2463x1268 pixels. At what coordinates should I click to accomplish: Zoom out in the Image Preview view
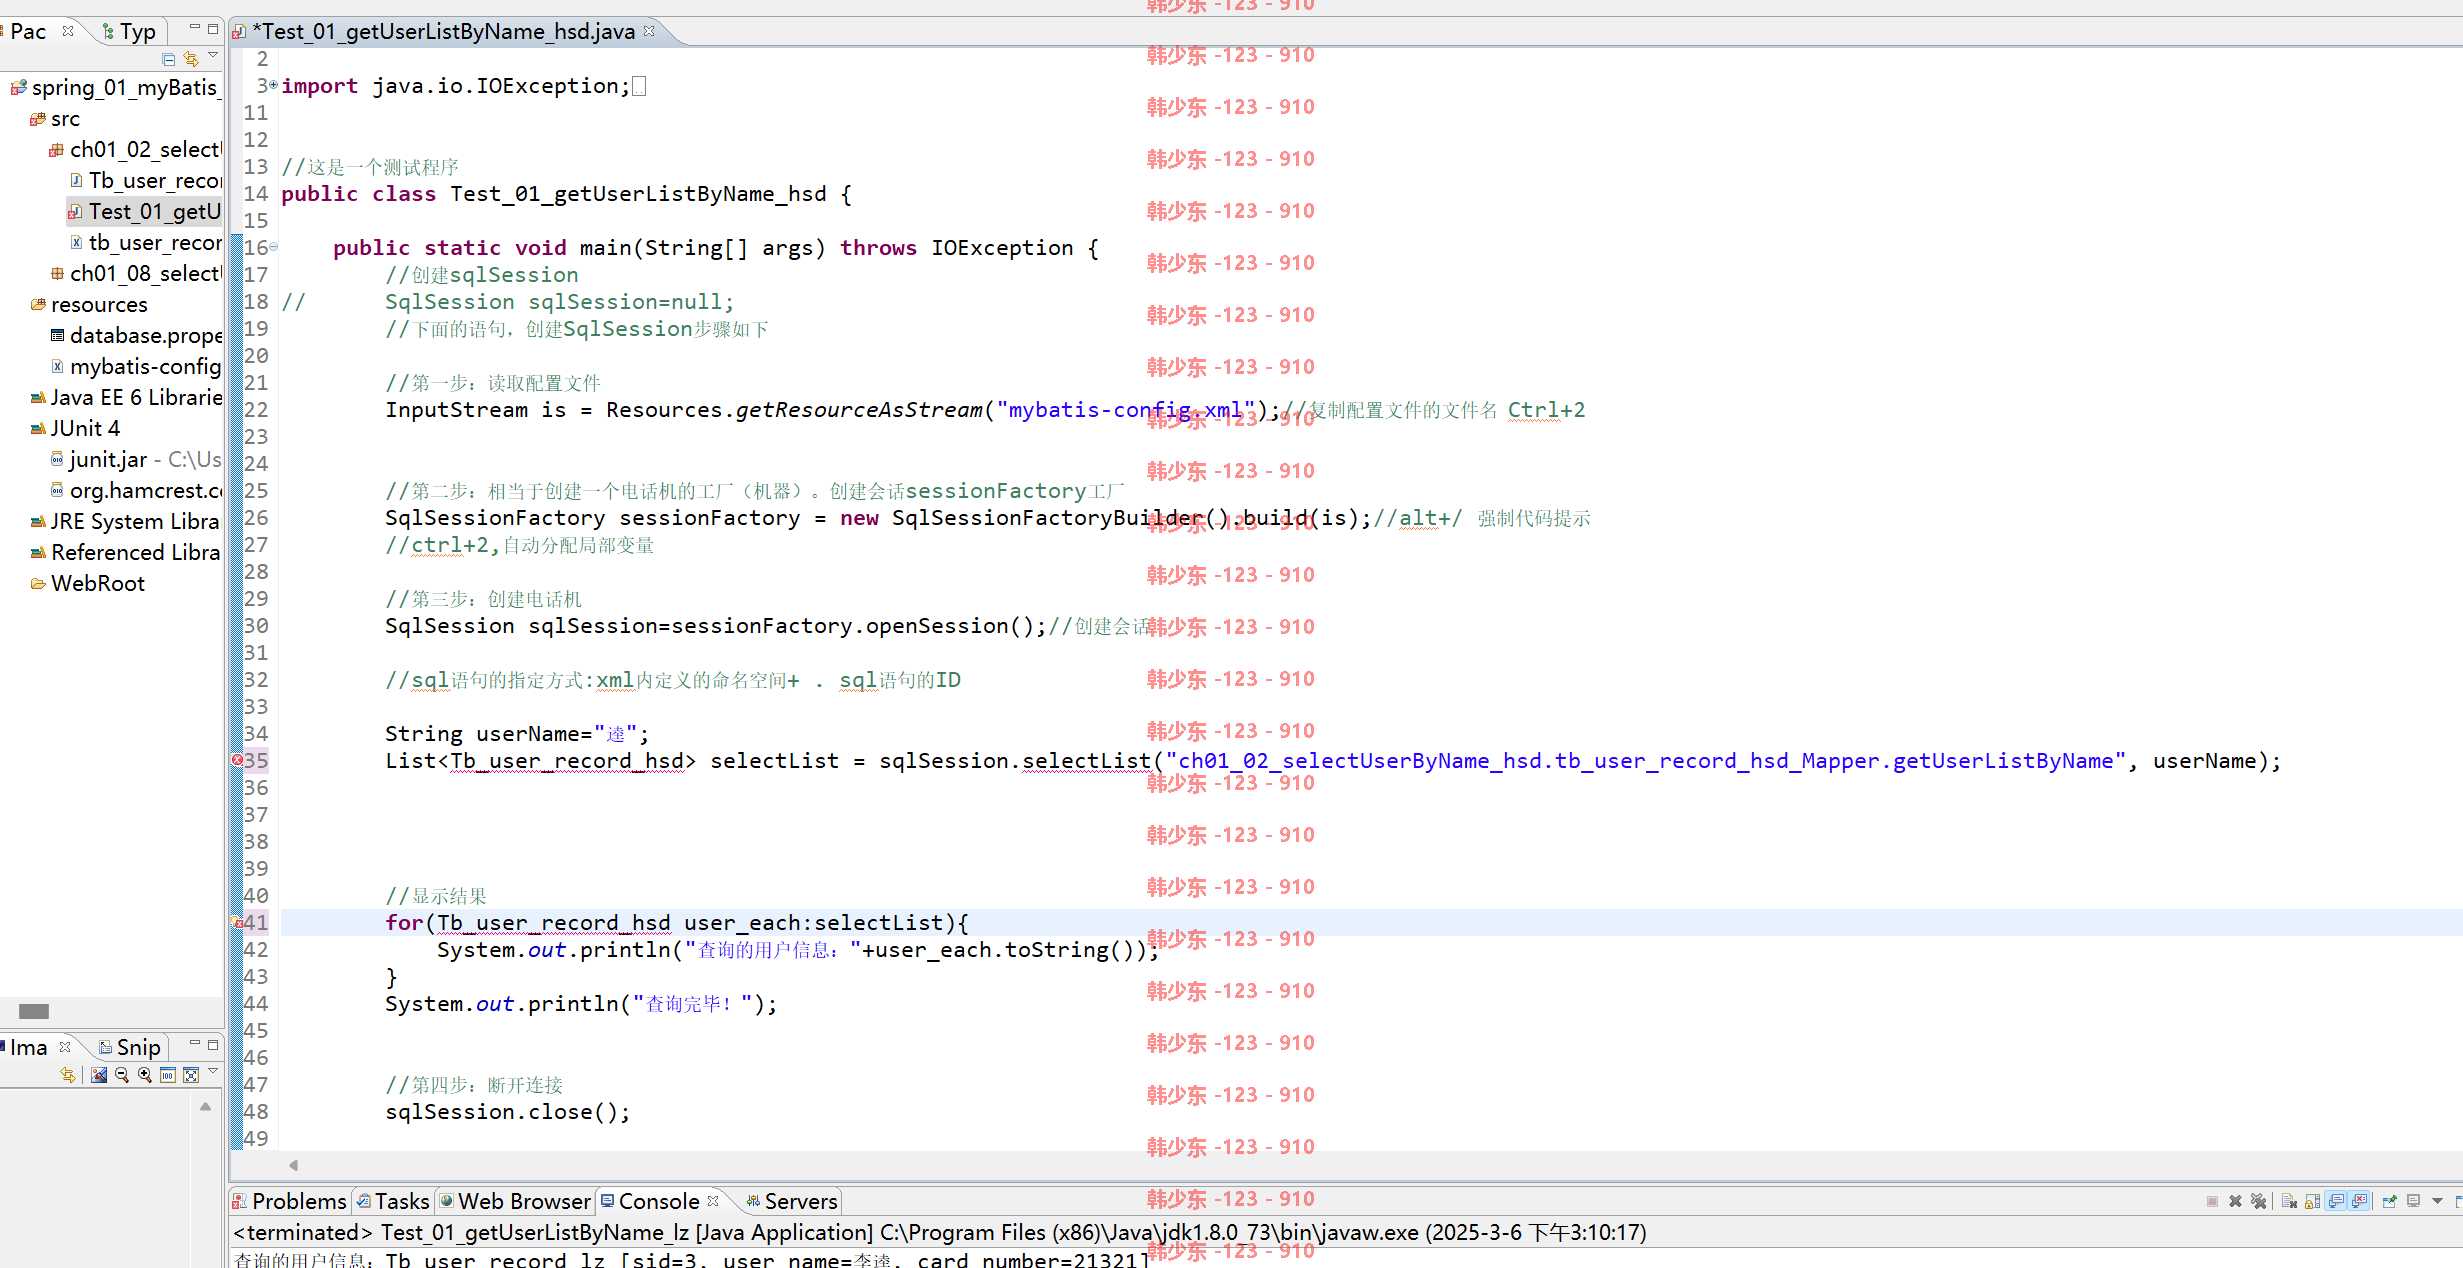pos(122,1076)
